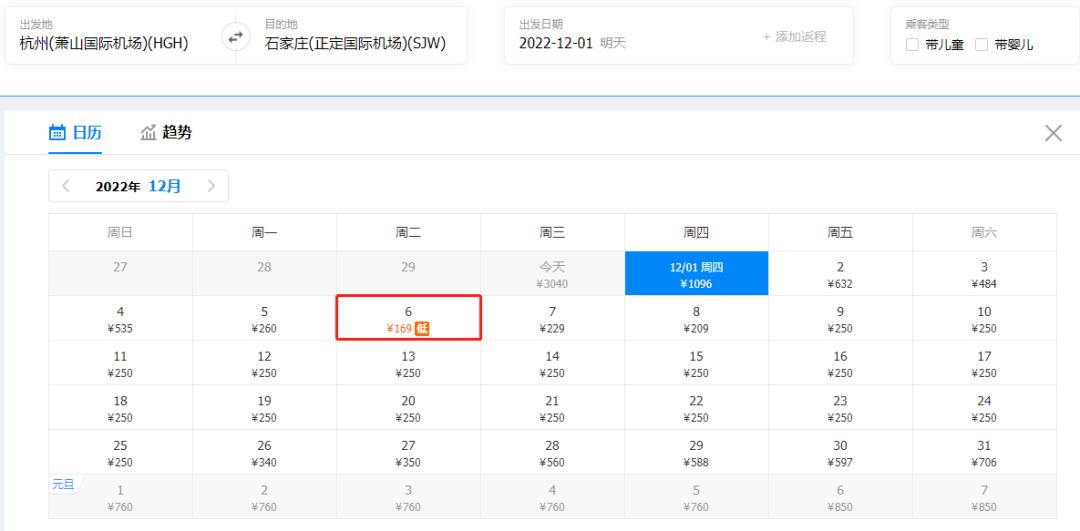Screen dimensions: 1080x531
Task: Select December 2 priced ¥632
Action: click(840, 273)
